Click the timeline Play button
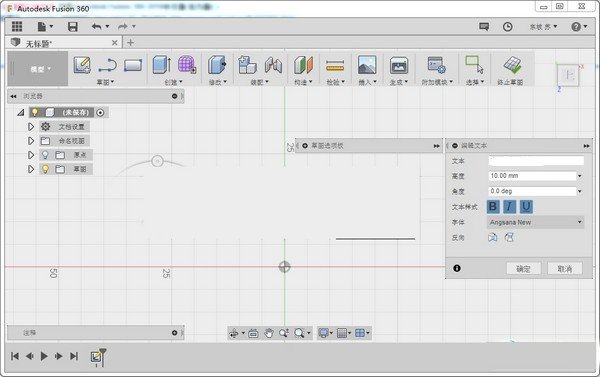600x377 pixels. 44,356
